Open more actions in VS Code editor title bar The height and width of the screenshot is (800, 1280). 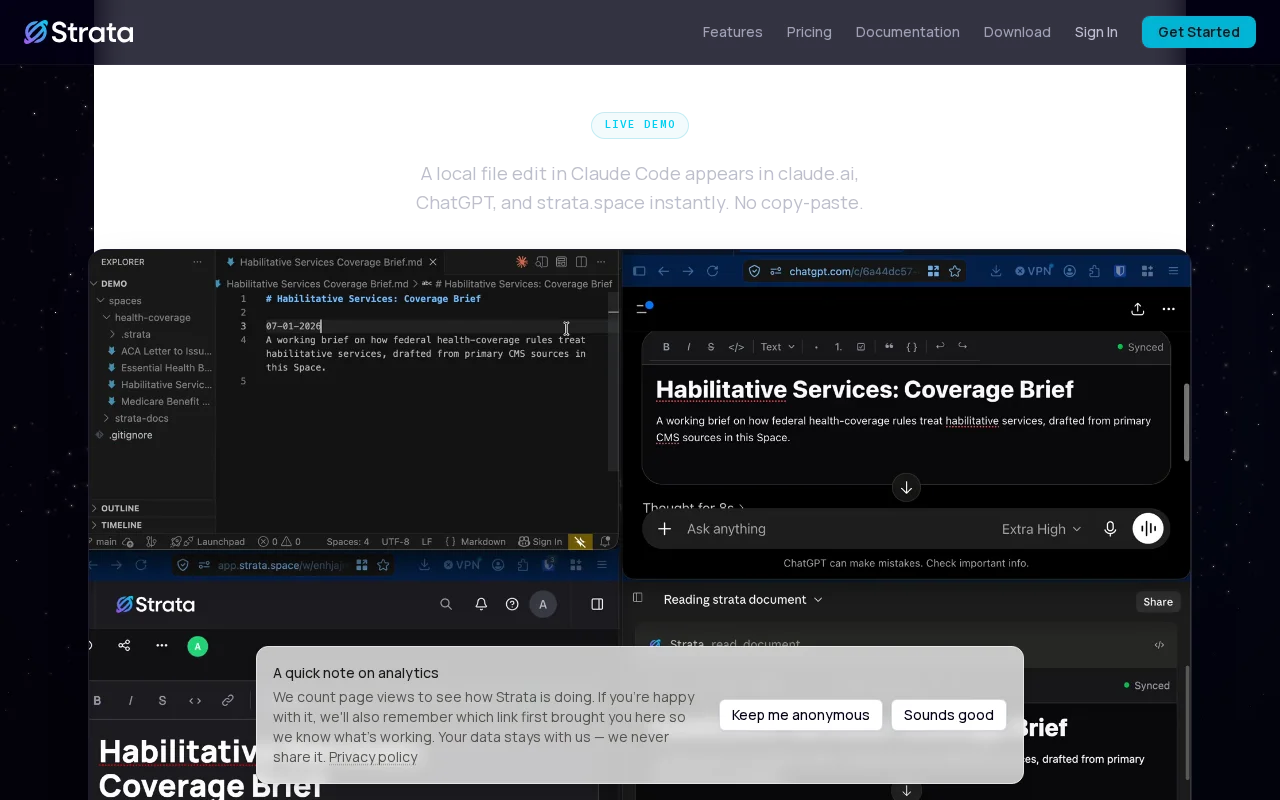pyautogui.click(x=601, y=262)
